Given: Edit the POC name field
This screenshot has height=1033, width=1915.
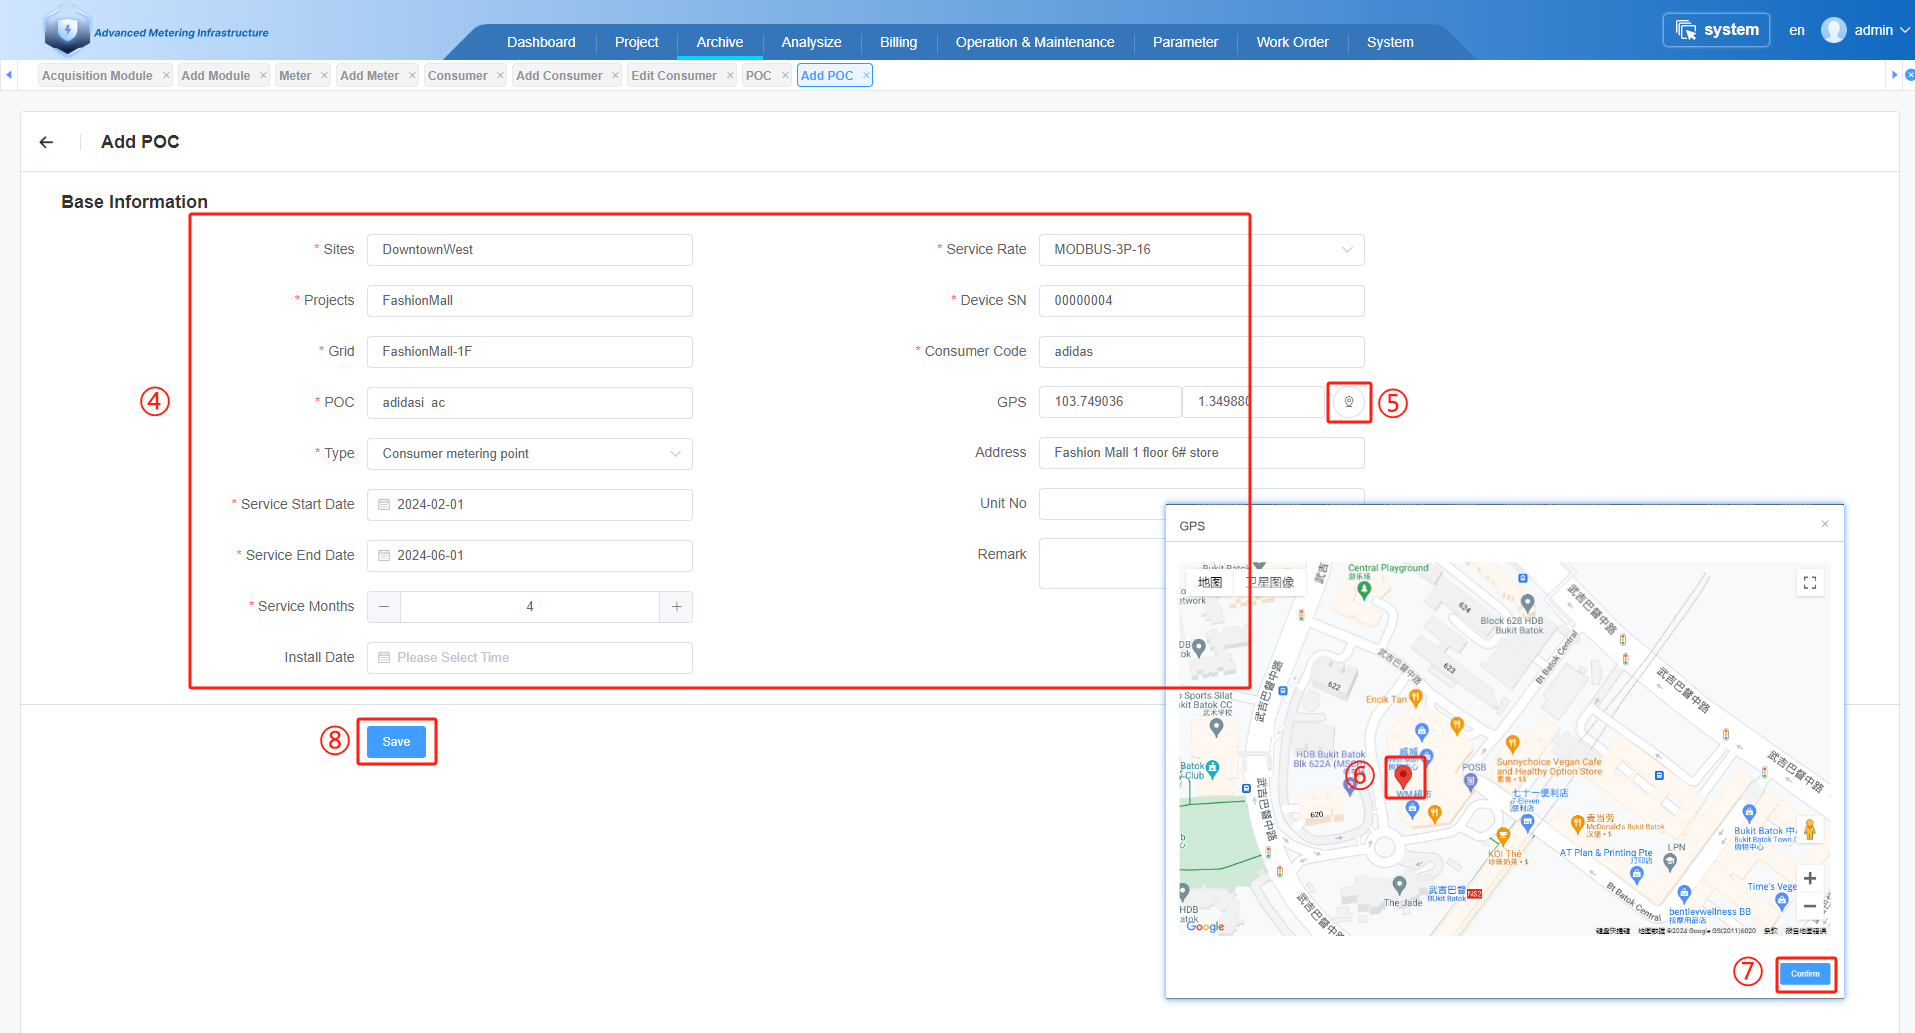Looking at the screenshot, I should coord(530,403).
